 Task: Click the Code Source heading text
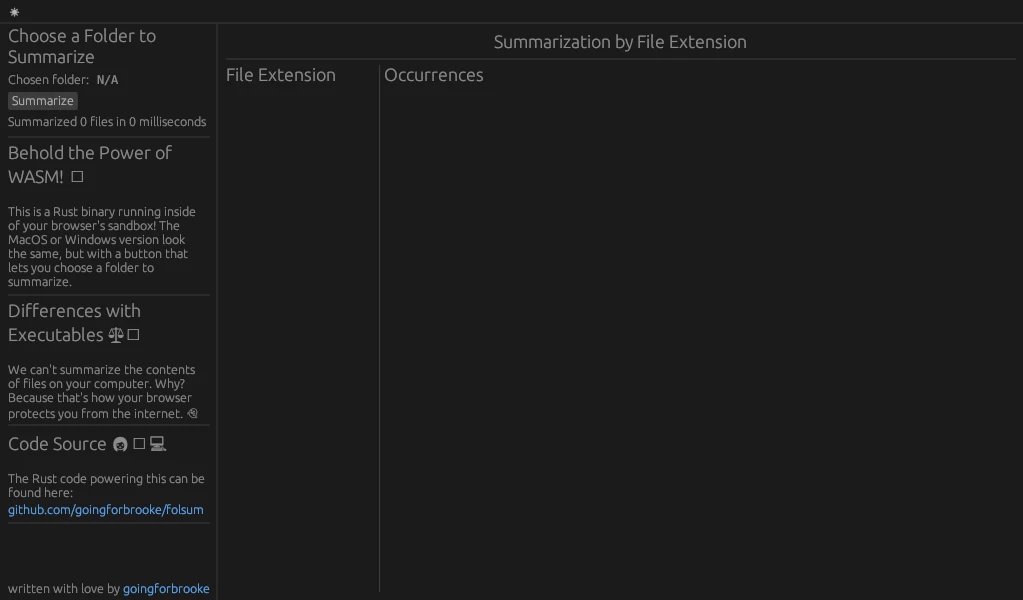[57, 444]
